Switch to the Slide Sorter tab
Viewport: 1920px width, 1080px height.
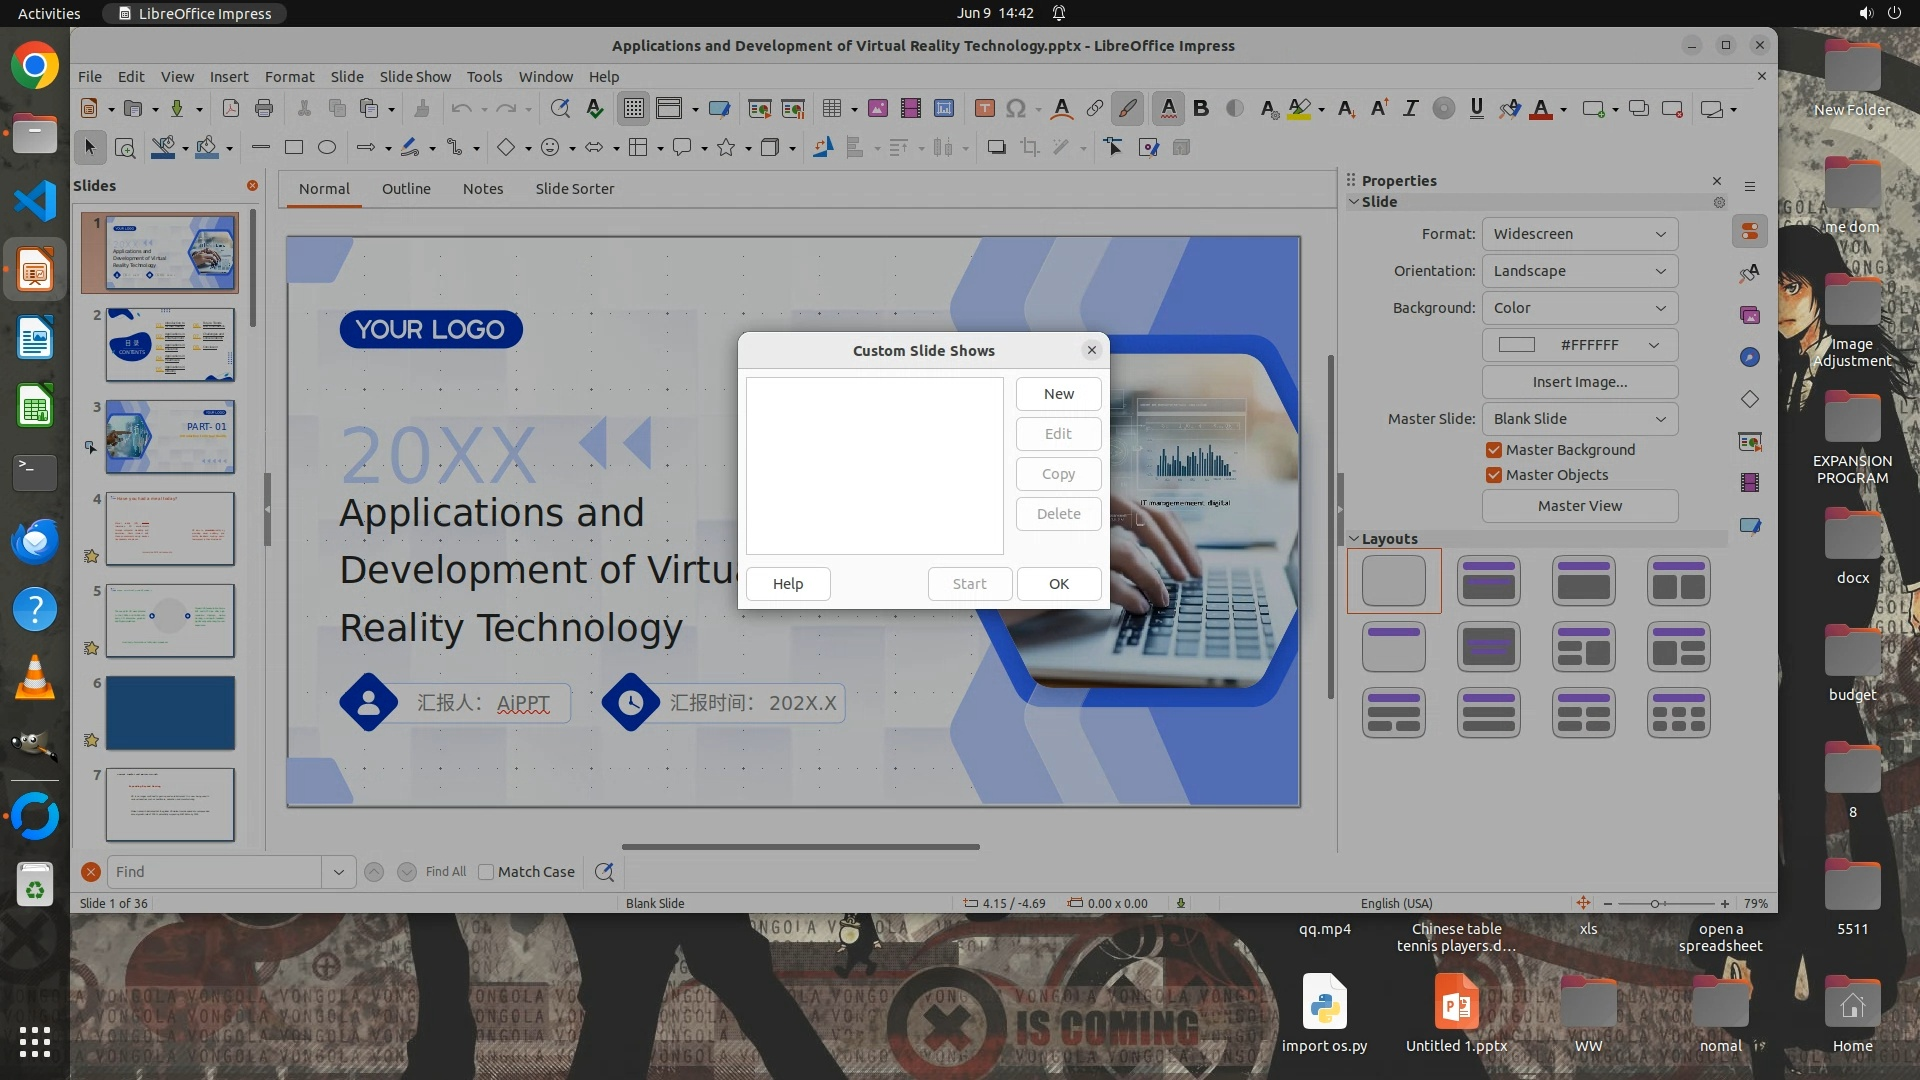pos(574,188)
